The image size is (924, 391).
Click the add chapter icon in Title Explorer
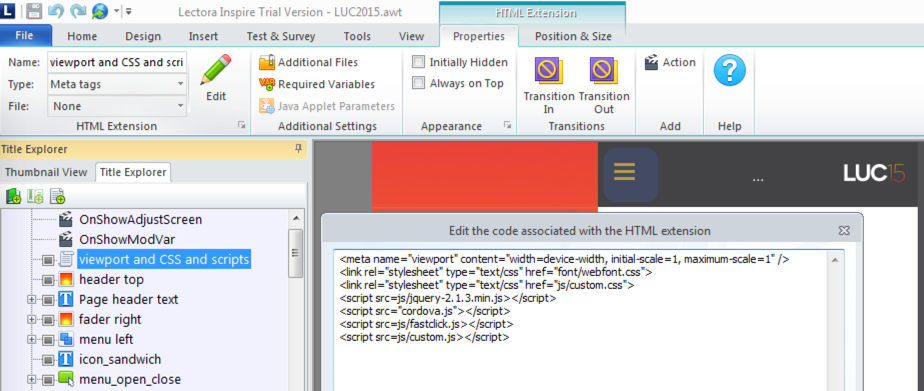[x=13, y=196]
